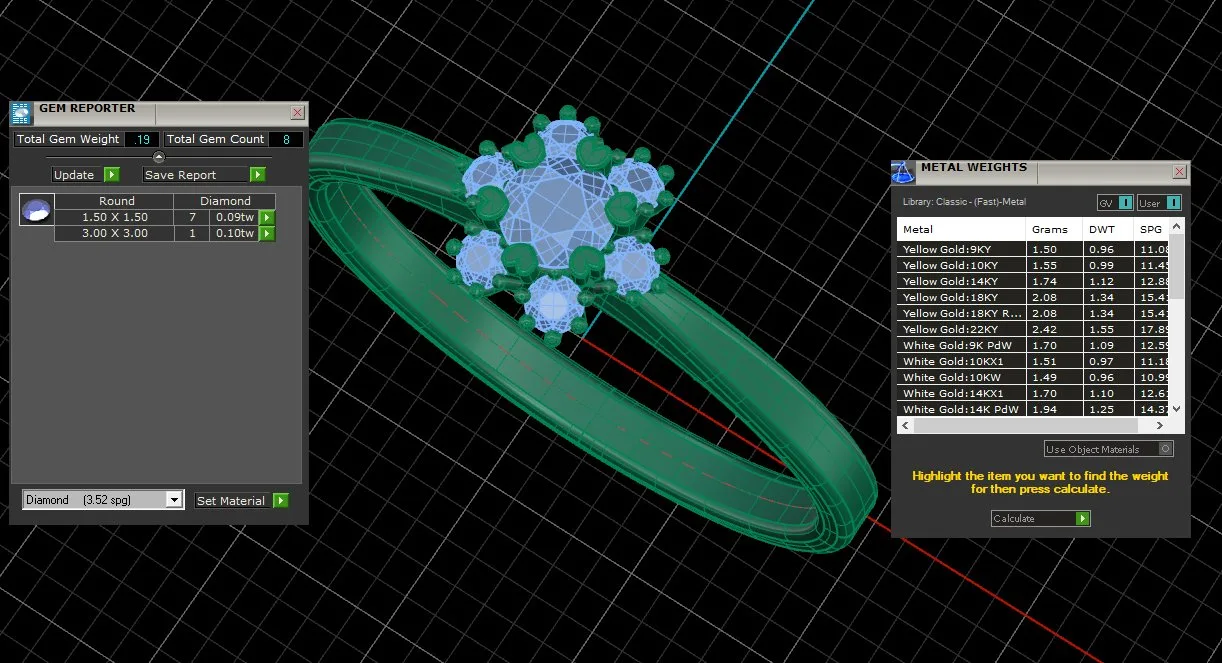The width and height of the screenshot is (1222, 663).
Task: Click the Save Report button
Action: [204, 175]
